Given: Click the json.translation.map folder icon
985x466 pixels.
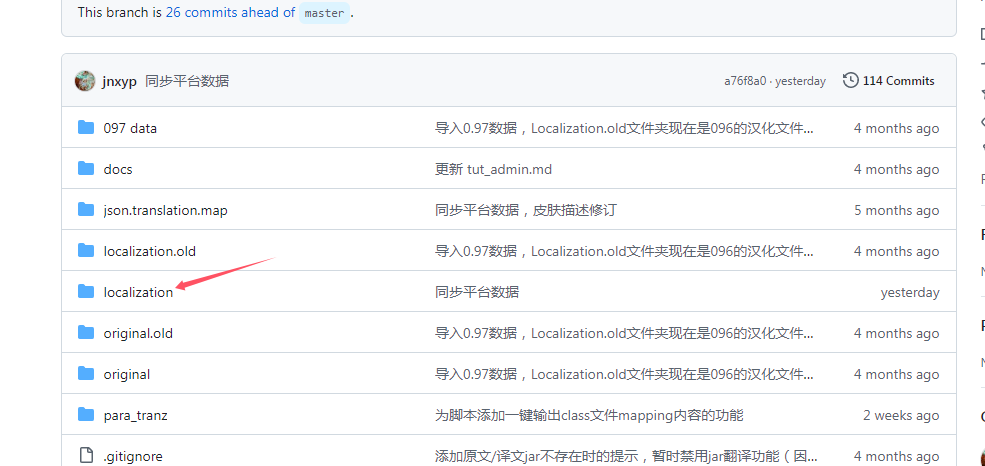Looking at the screenshot, I should point(86,210).
